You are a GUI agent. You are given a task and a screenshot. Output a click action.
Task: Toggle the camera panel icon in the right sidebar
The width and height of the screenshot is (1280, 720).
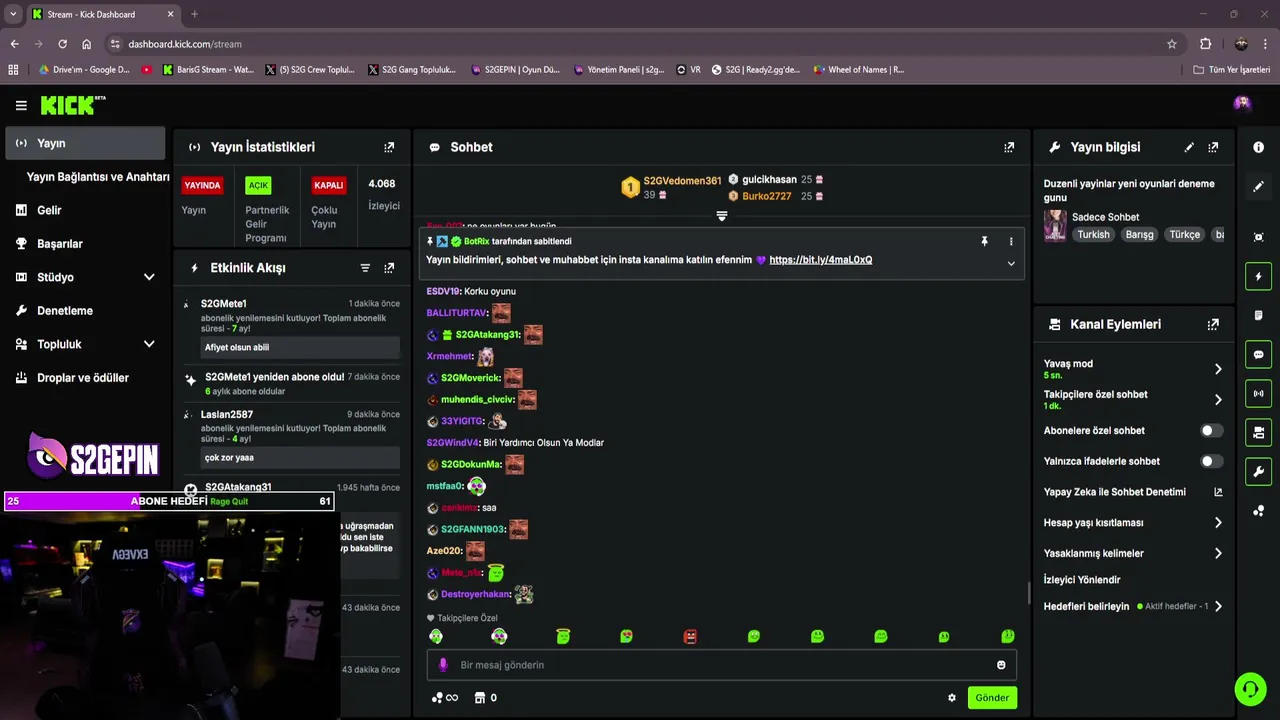(1258, 432)
